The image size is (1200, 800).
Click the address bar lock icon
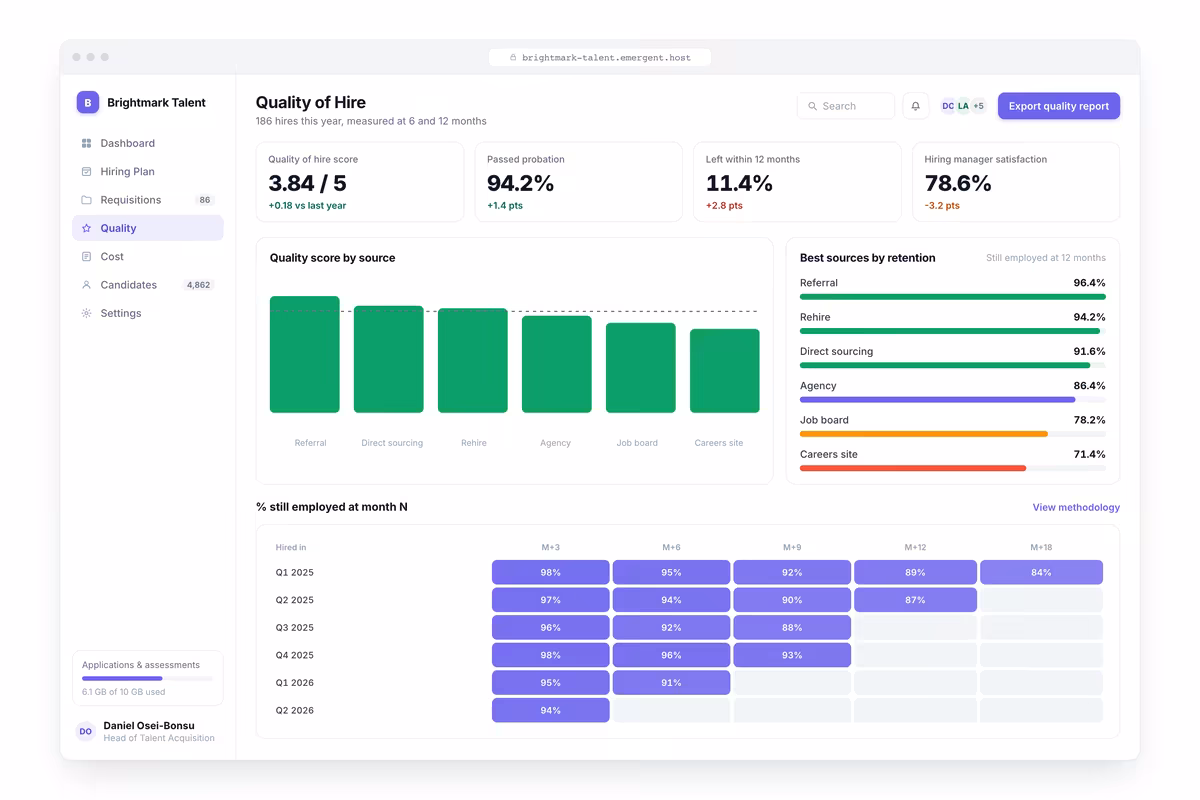[513, 58]
